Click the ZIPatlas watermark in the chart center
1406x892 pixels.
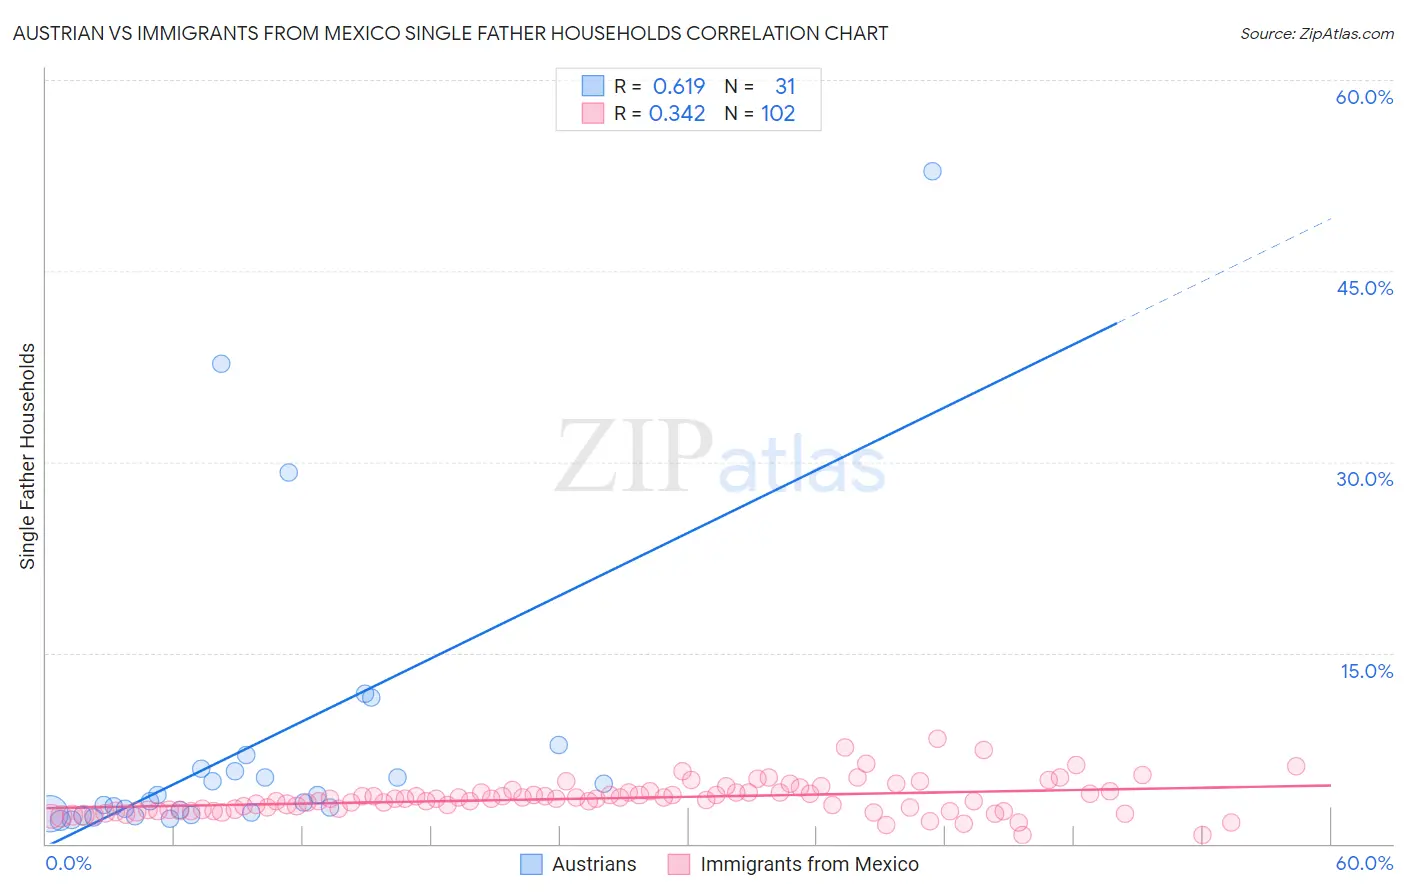pos(720,457)
